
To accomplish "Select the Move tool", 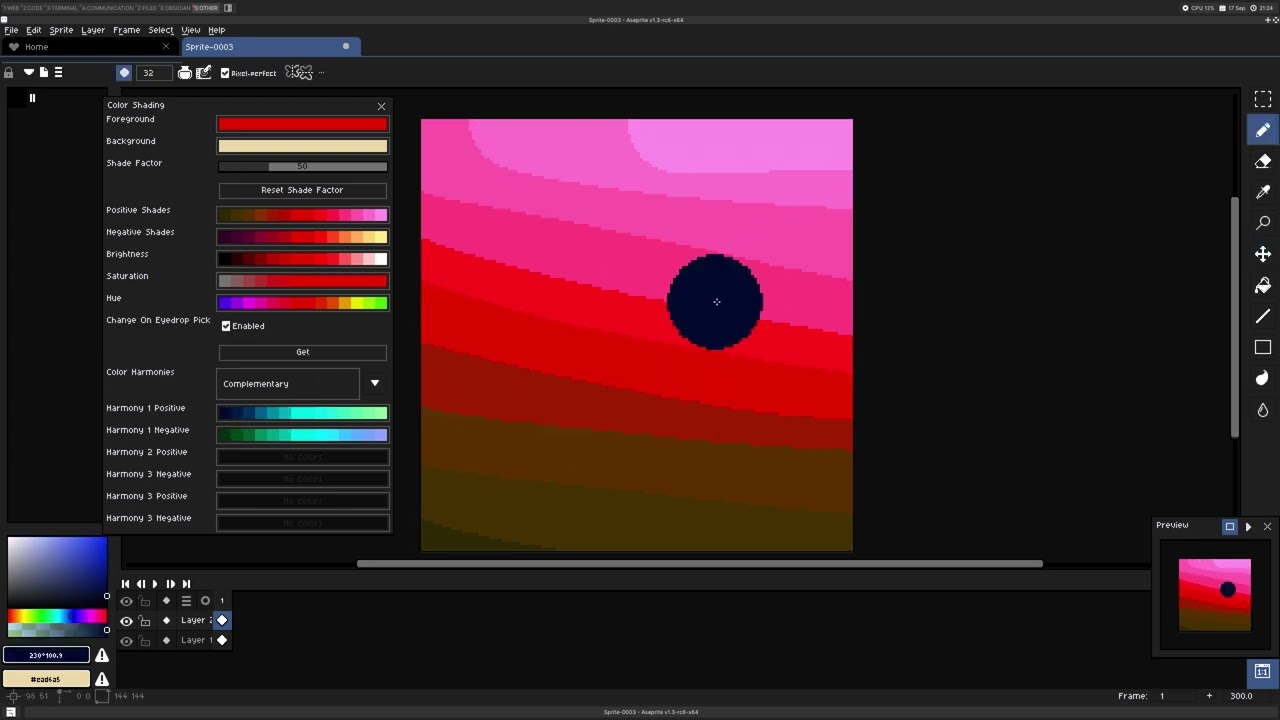I will pyautogui.click(x=1263, y=254).
